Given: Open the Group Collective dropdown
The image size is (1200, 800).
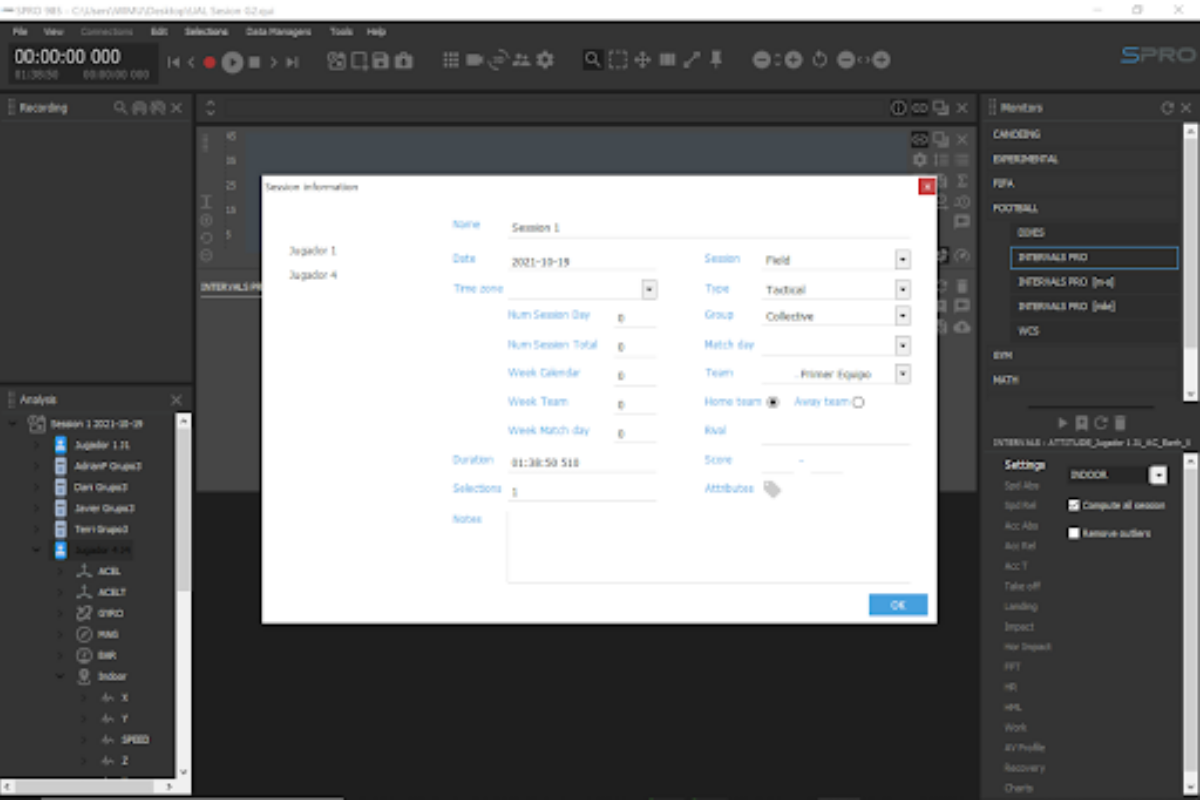Looking at the screenshot, I should [x=903, y=316].
